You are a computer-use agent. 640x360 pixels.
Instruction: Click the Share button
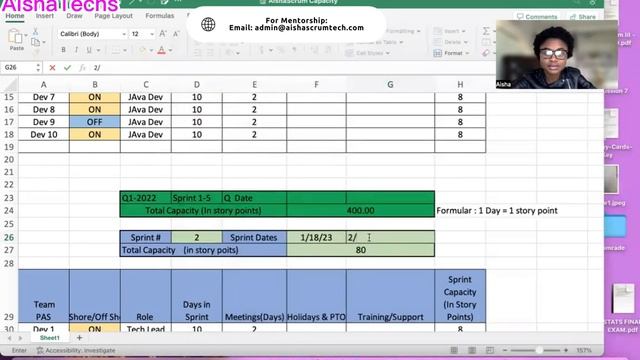[x=582, y=17]
